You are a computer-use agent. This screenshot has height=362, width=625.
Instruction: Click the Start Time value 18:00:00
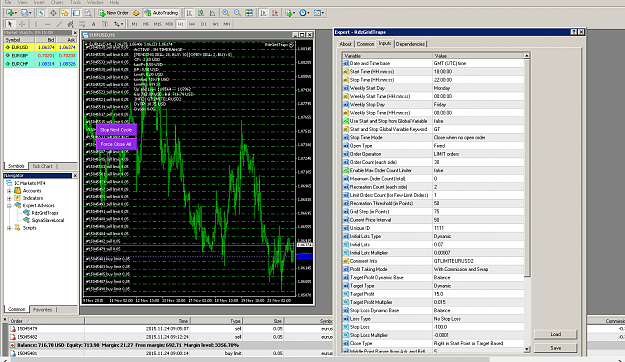[x=478, y=72]
